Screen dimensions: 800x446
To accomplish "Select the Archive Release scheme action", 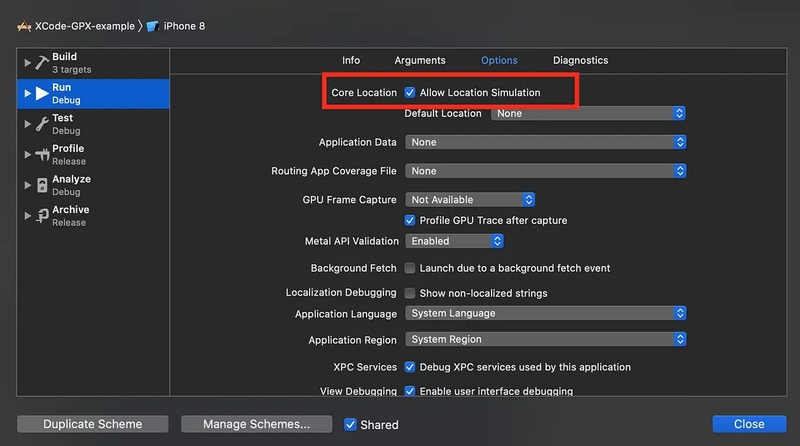I will 93,216.
